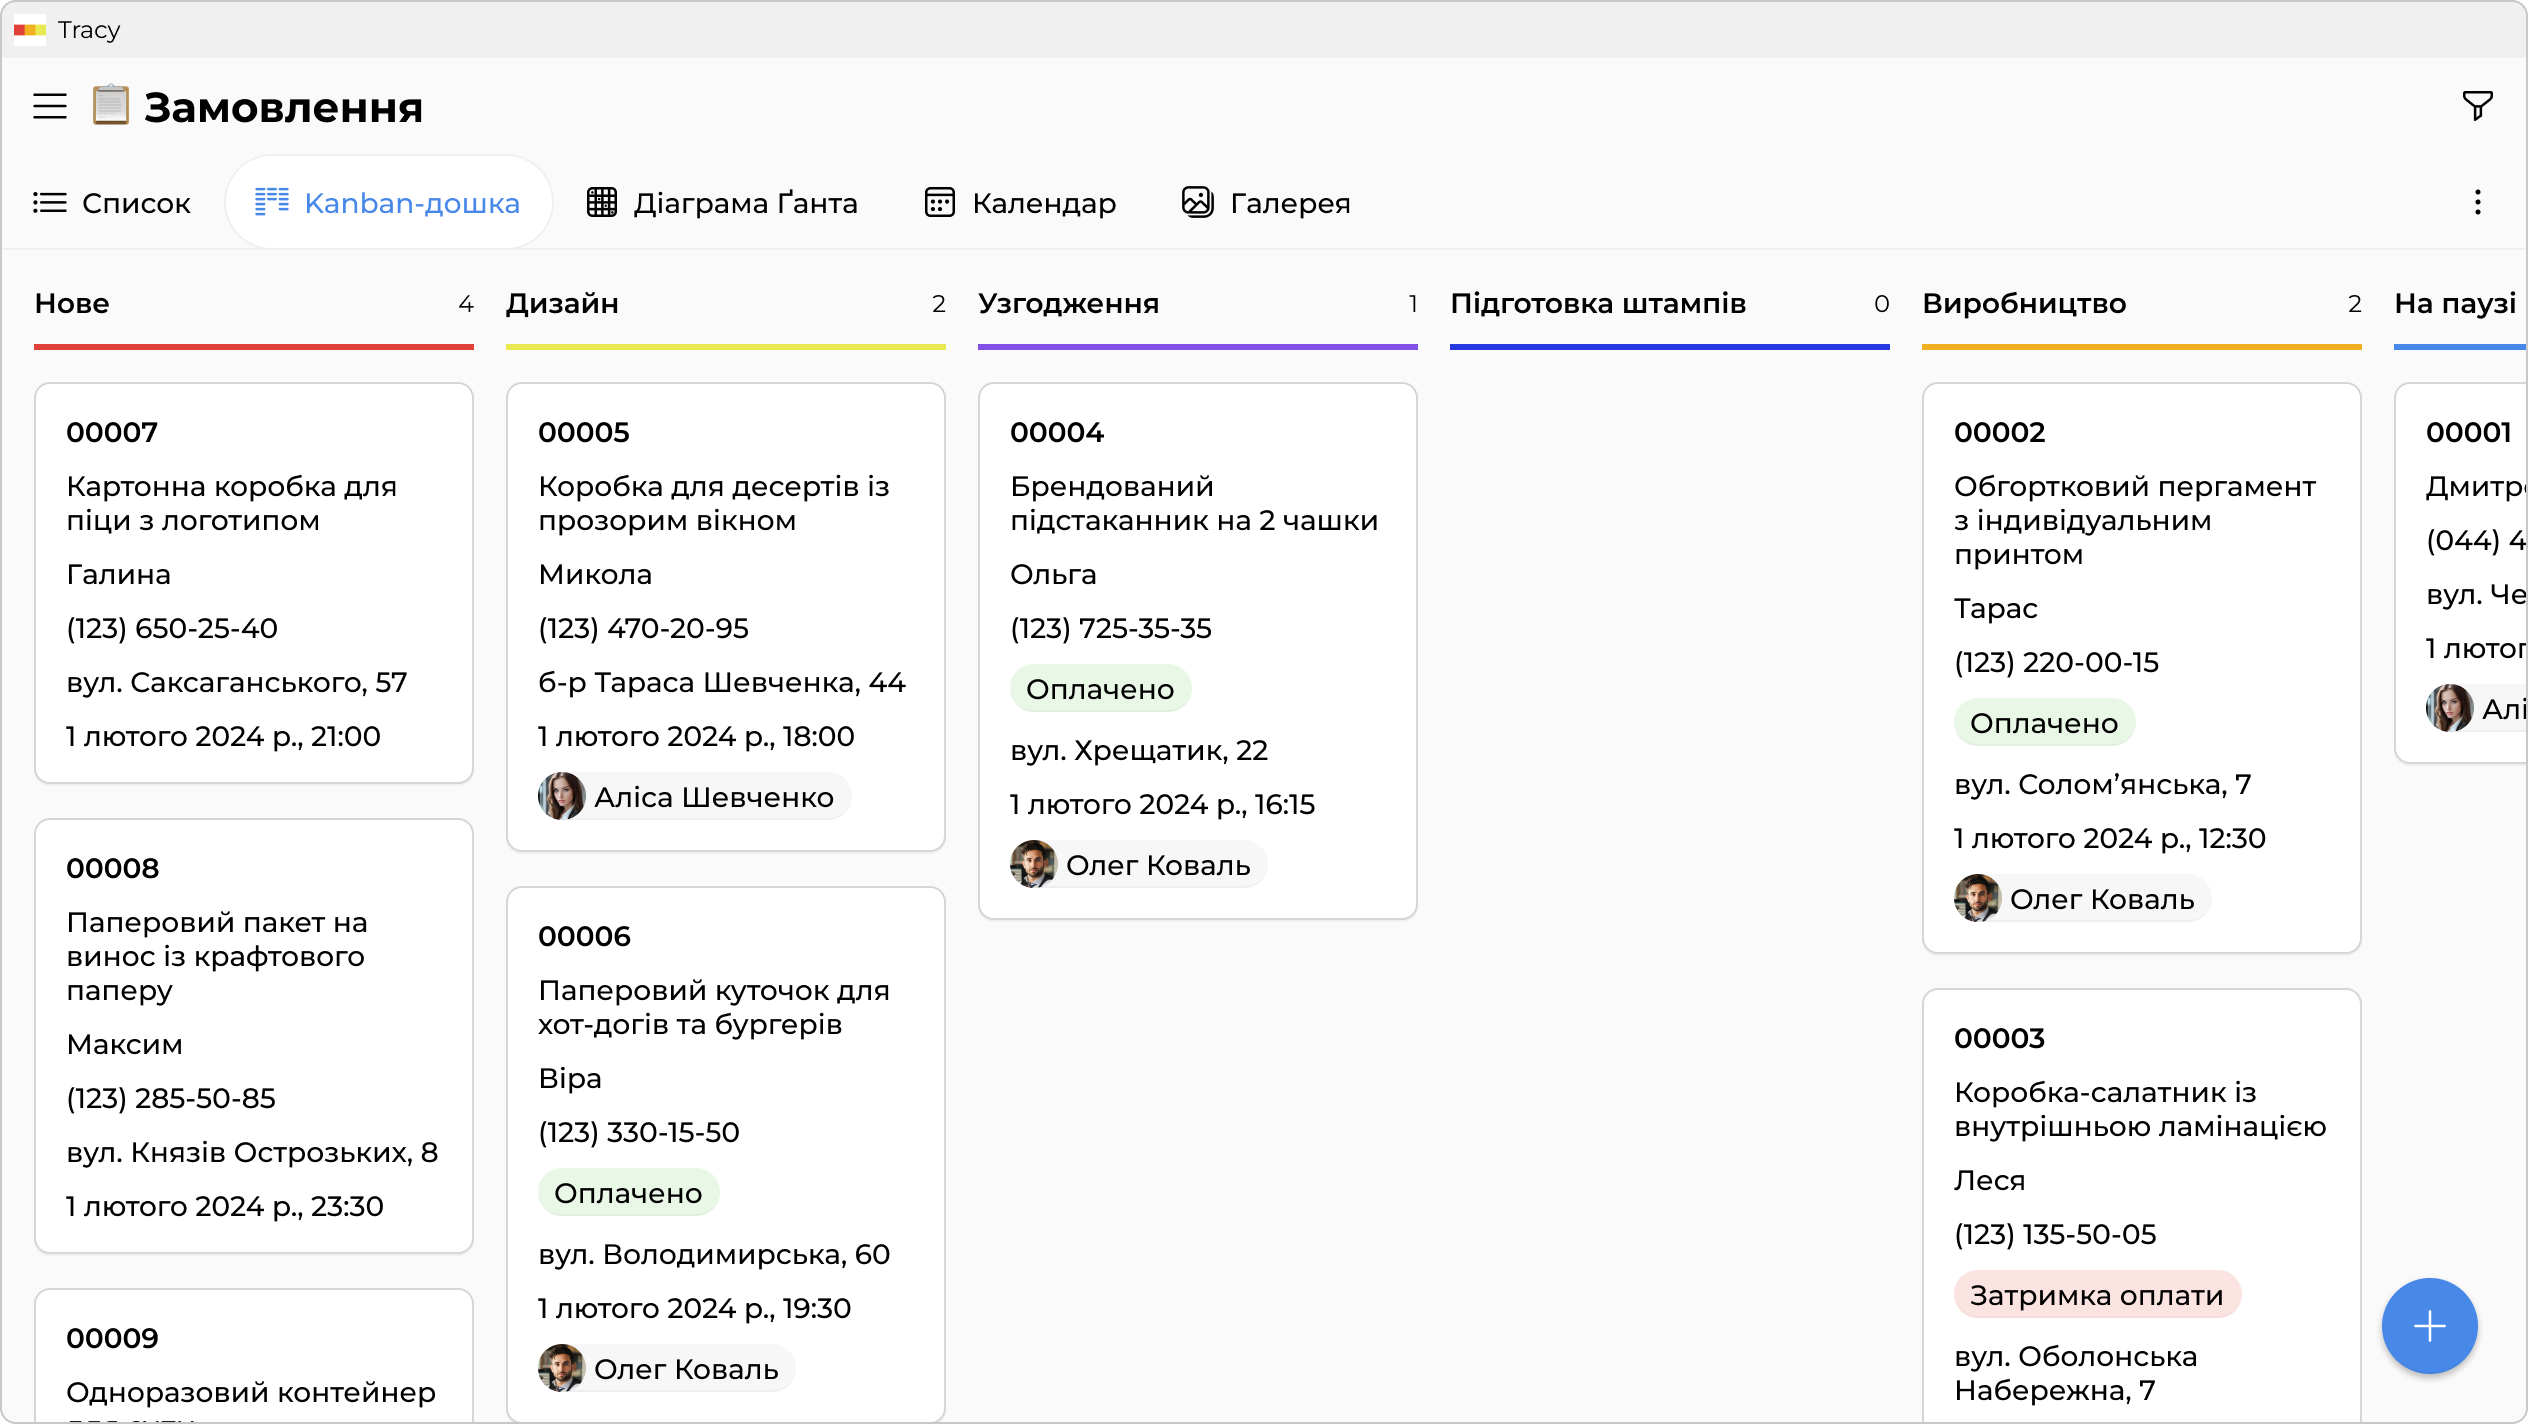
Task: Click Аліса Шевченко avatar on order 00005
Action: (562, 797)
